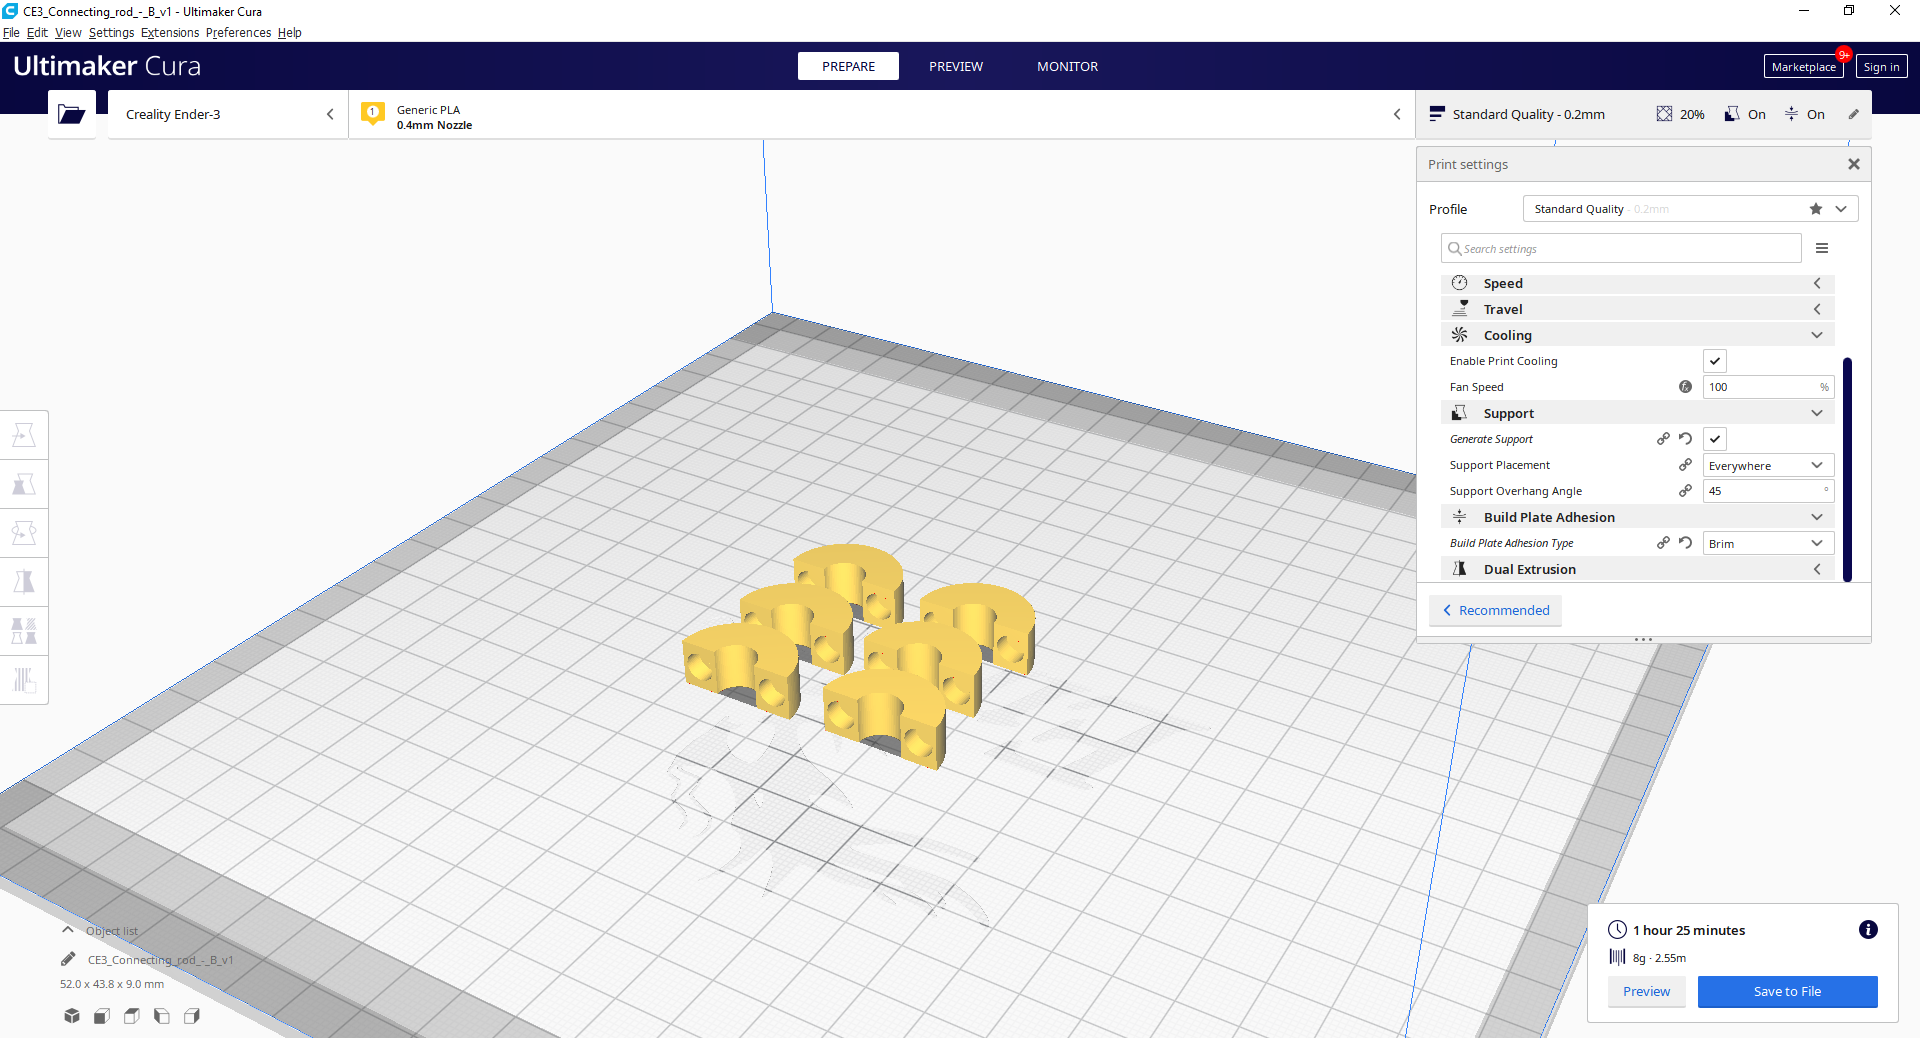The height and width of the screenshot is (1038, 1920).
Task: Click Fan Speed function indicator icon
Action: tap(1685, 387)
